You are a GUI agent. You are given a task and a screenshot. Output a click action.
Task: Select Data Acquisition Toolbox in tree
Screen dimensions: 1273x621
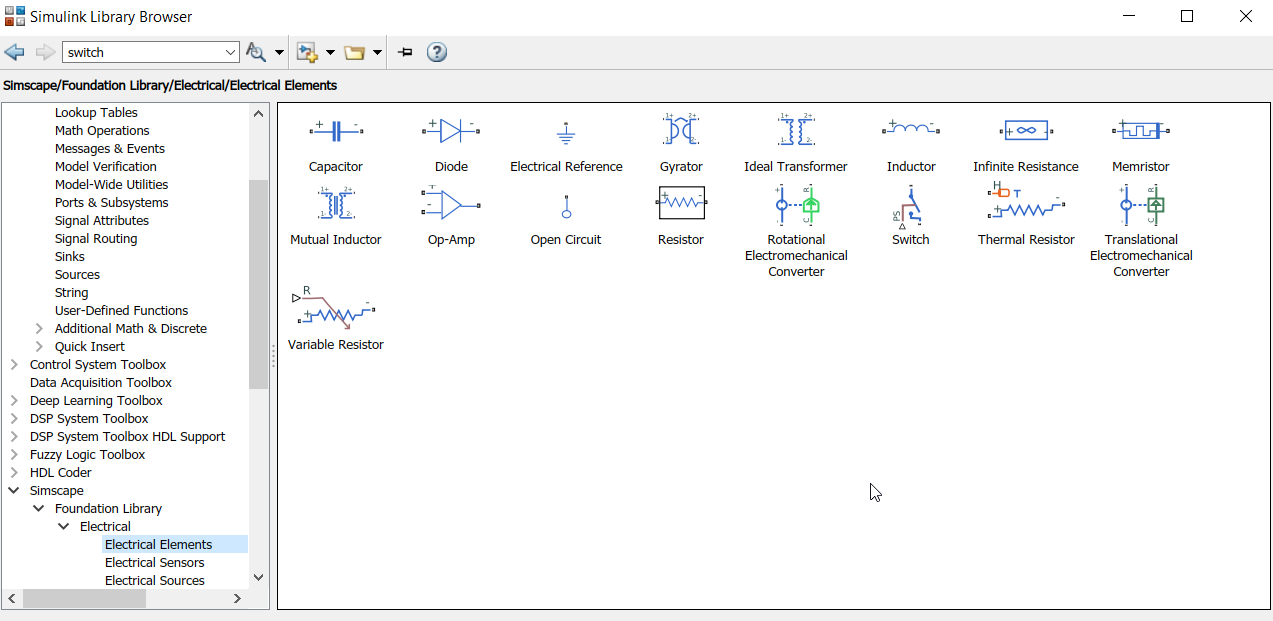(101, 382)
